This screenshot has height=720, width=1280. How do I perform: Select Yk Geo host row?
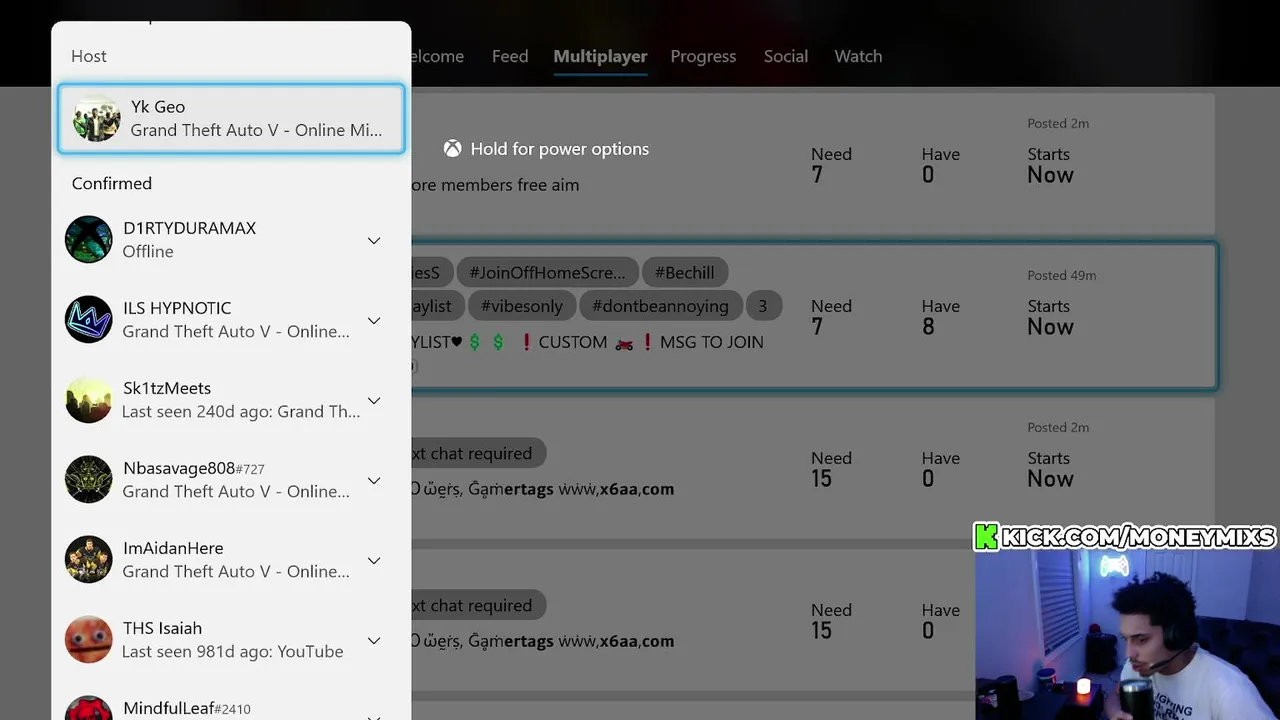coord(231,119)
